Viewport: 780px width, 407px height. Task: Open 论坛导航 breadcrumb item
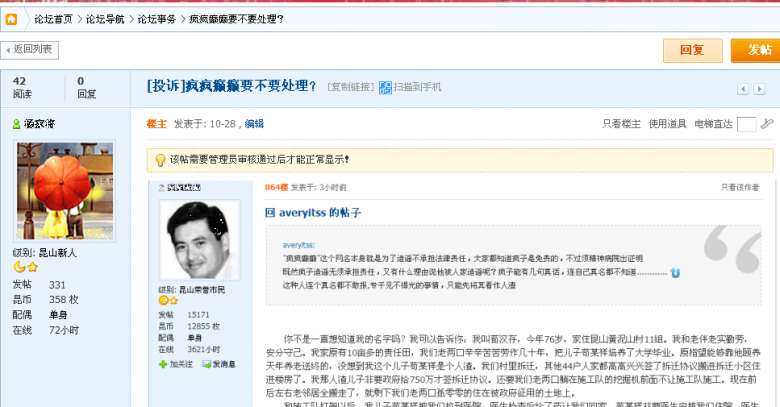point(105,18)
